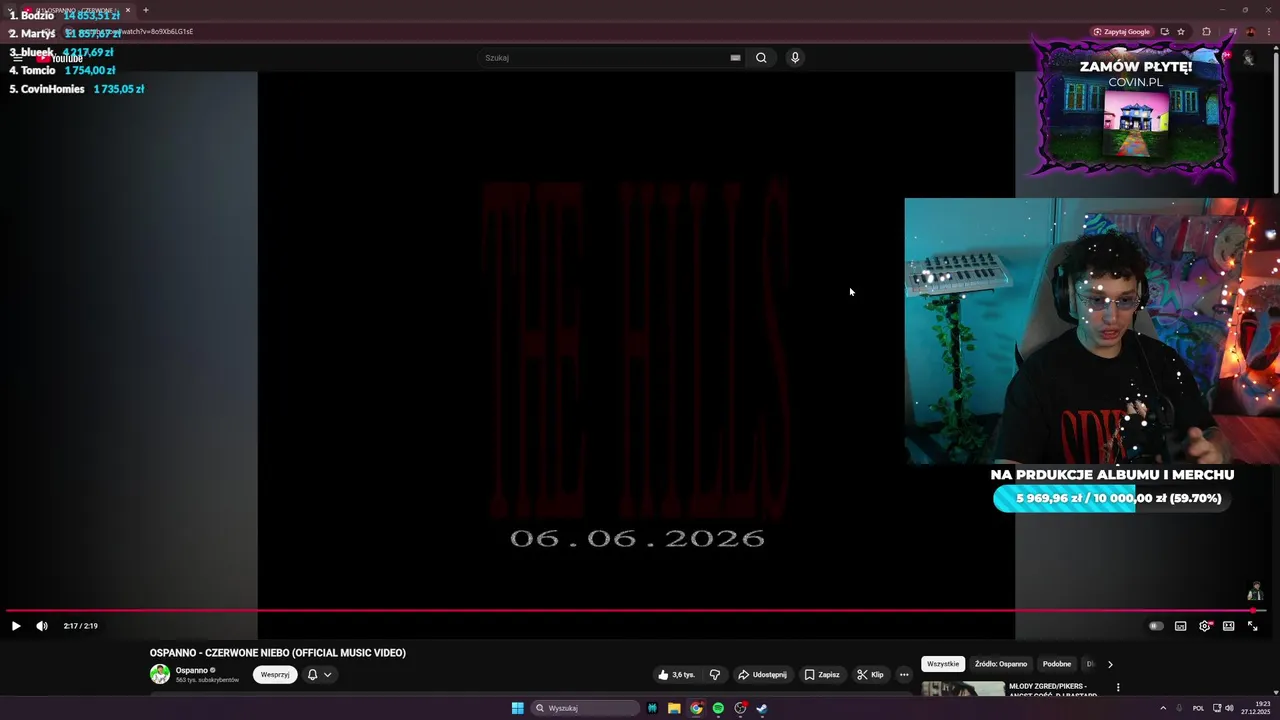Open the YouTube guide hamburger menu
The height and width of the screenshot is (720, 1280).
point(17,58)
